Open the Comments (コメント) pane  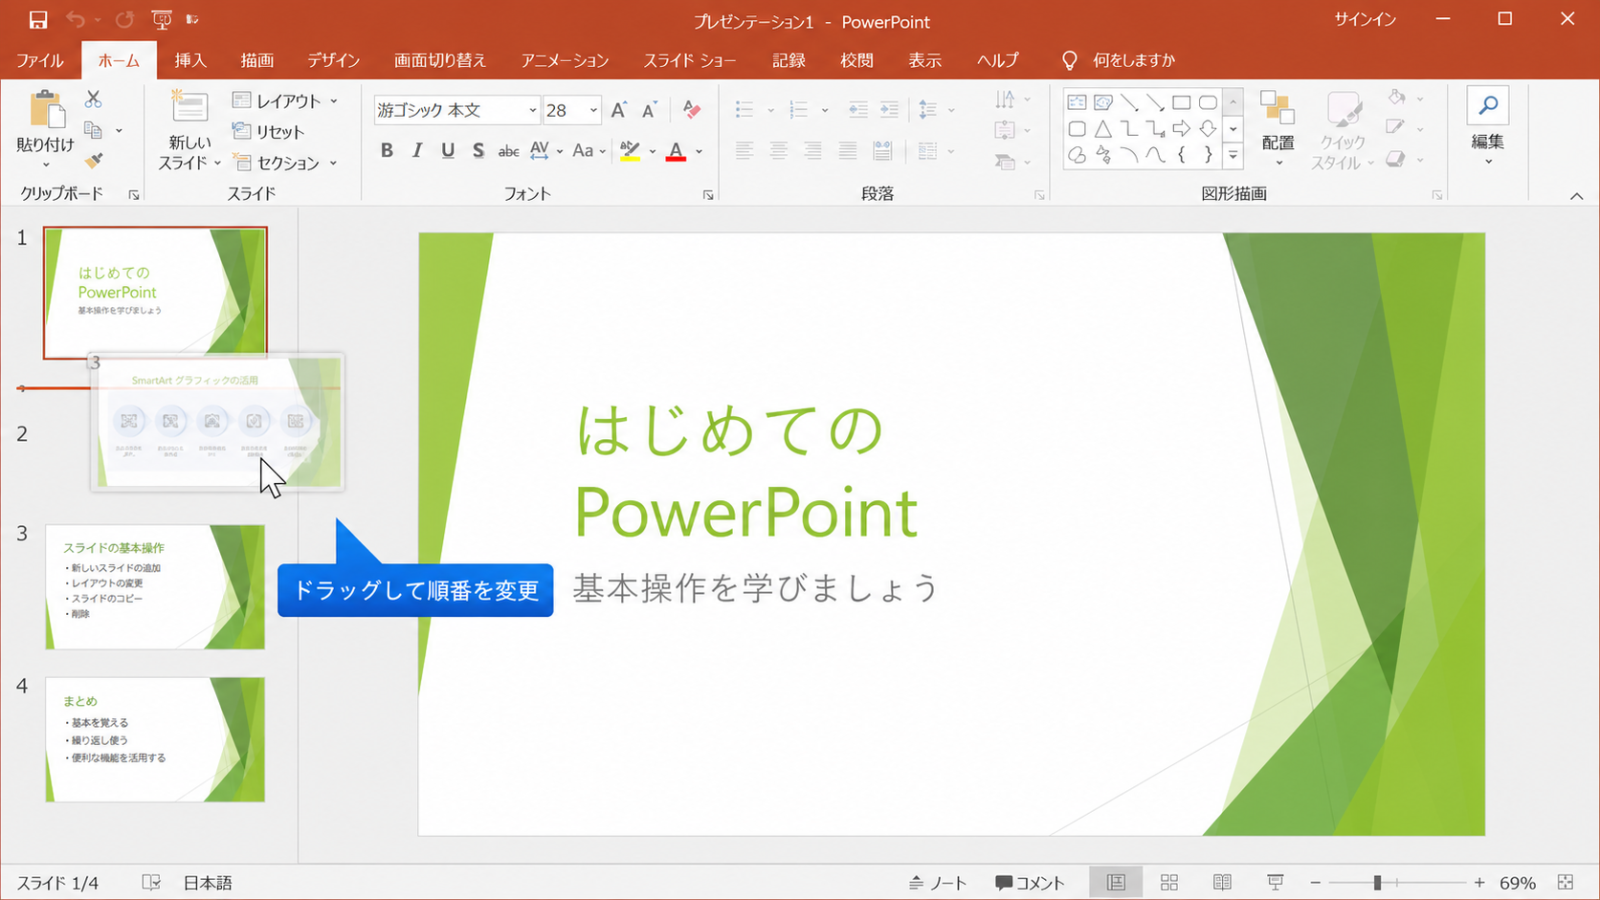coord(1029,883)
